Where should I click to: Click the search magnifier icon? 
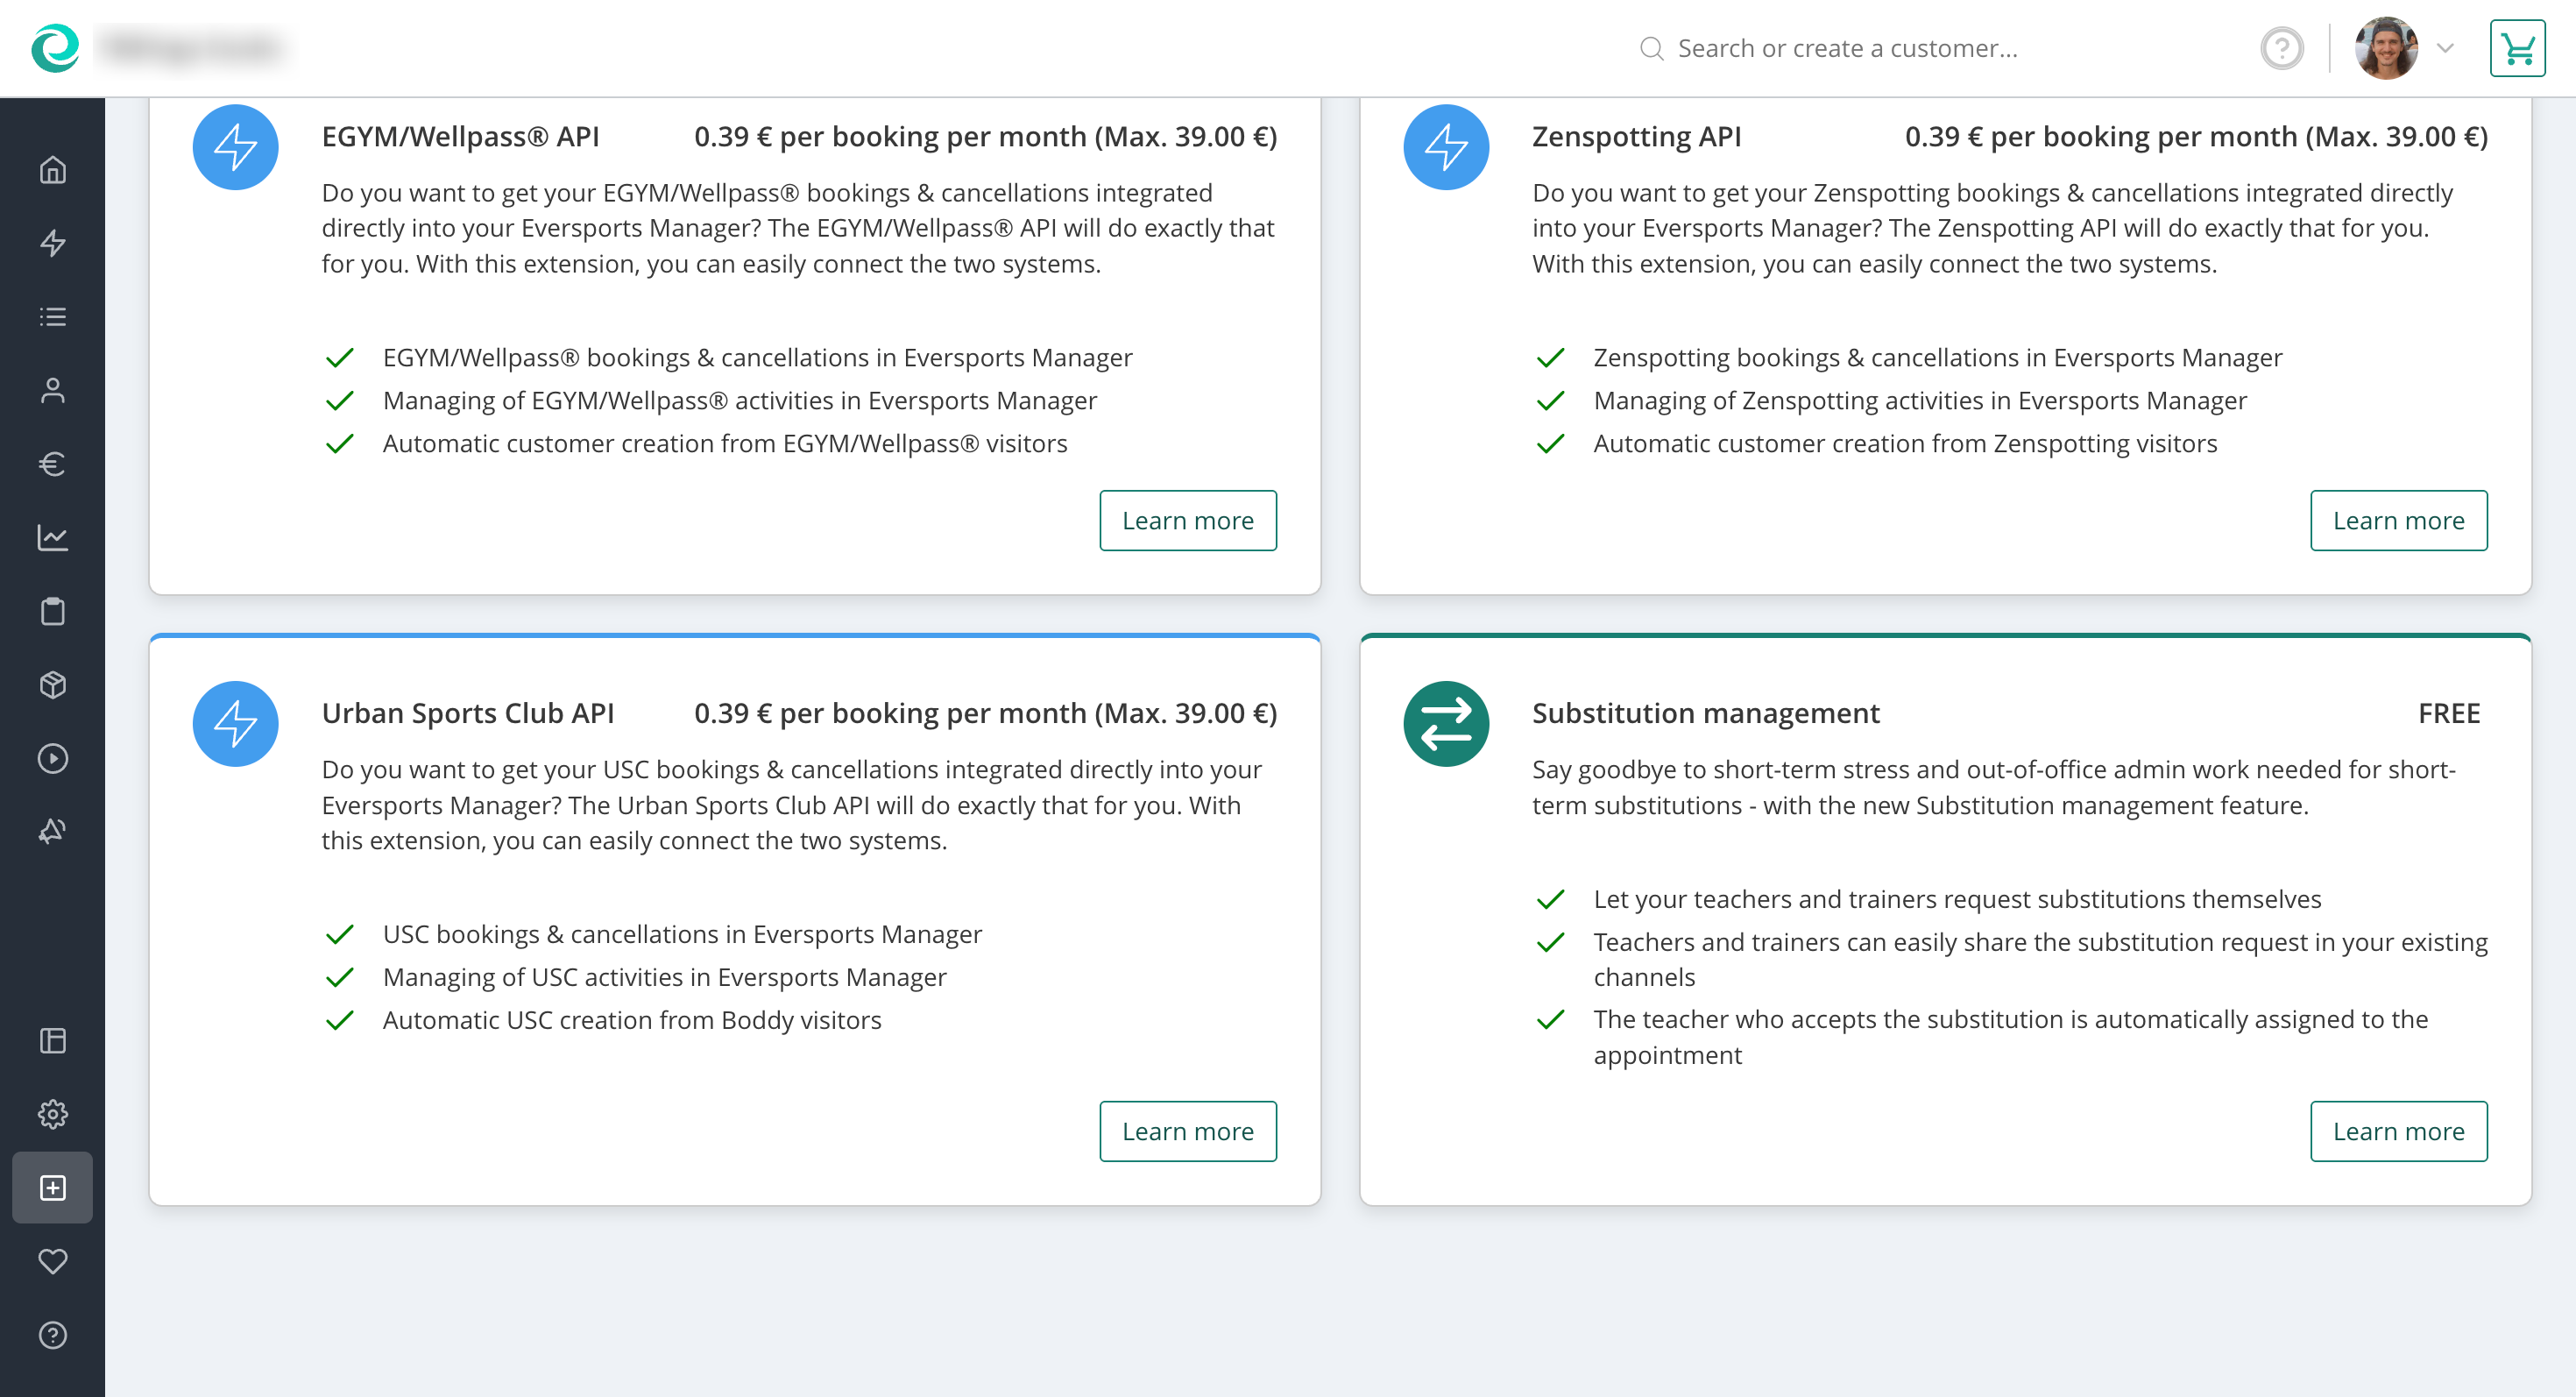pos(1652,49)
